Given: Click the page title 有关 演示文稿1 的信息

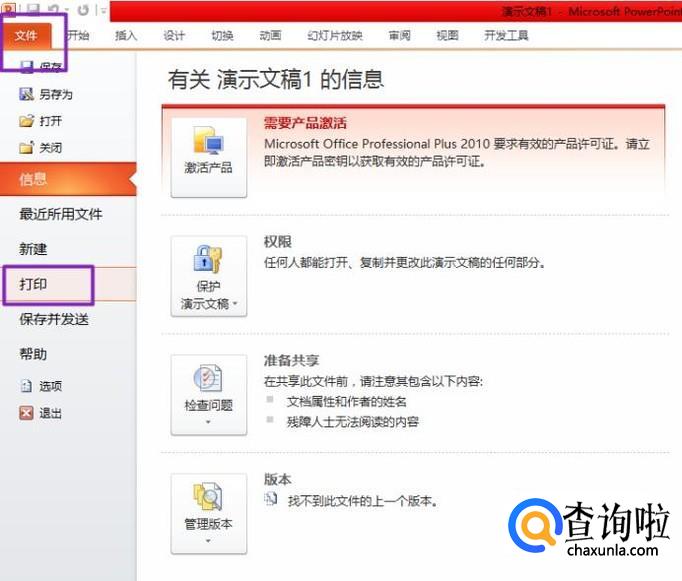Looking at the screenshot, I should click(x=276, y=80).
